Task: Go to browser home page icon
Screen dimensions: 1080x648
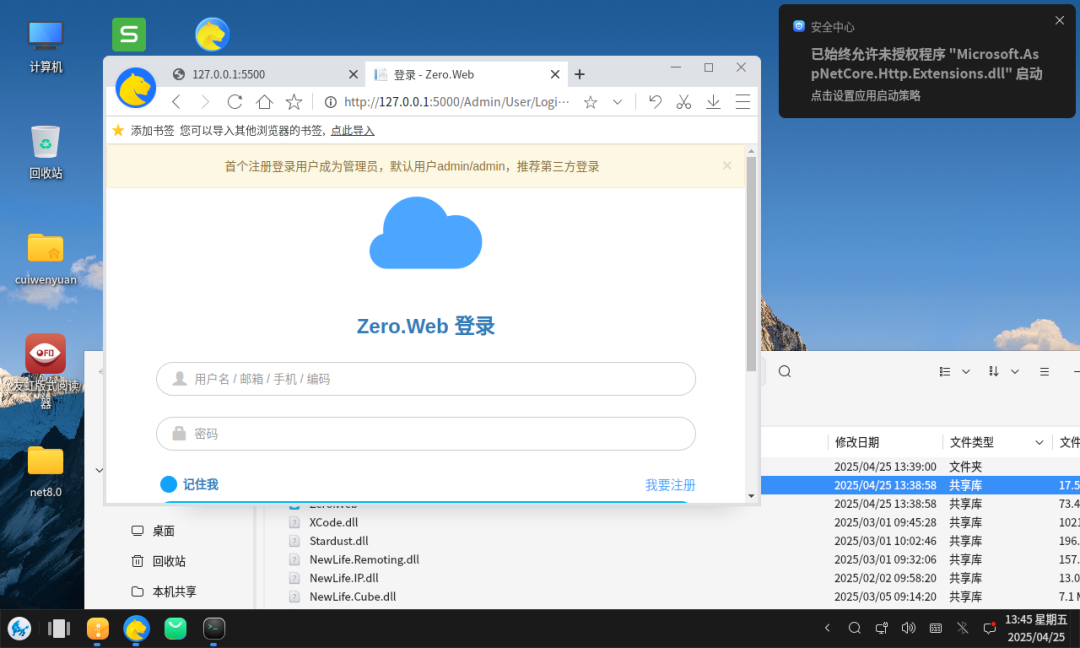Action: pos(264,102)
